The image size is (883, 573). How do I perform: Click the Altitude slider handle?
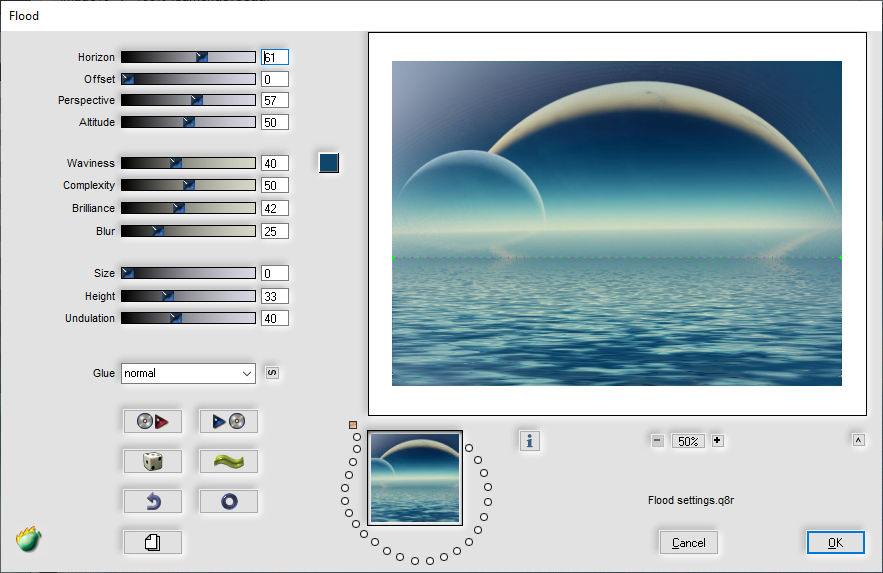click(189, 122)
